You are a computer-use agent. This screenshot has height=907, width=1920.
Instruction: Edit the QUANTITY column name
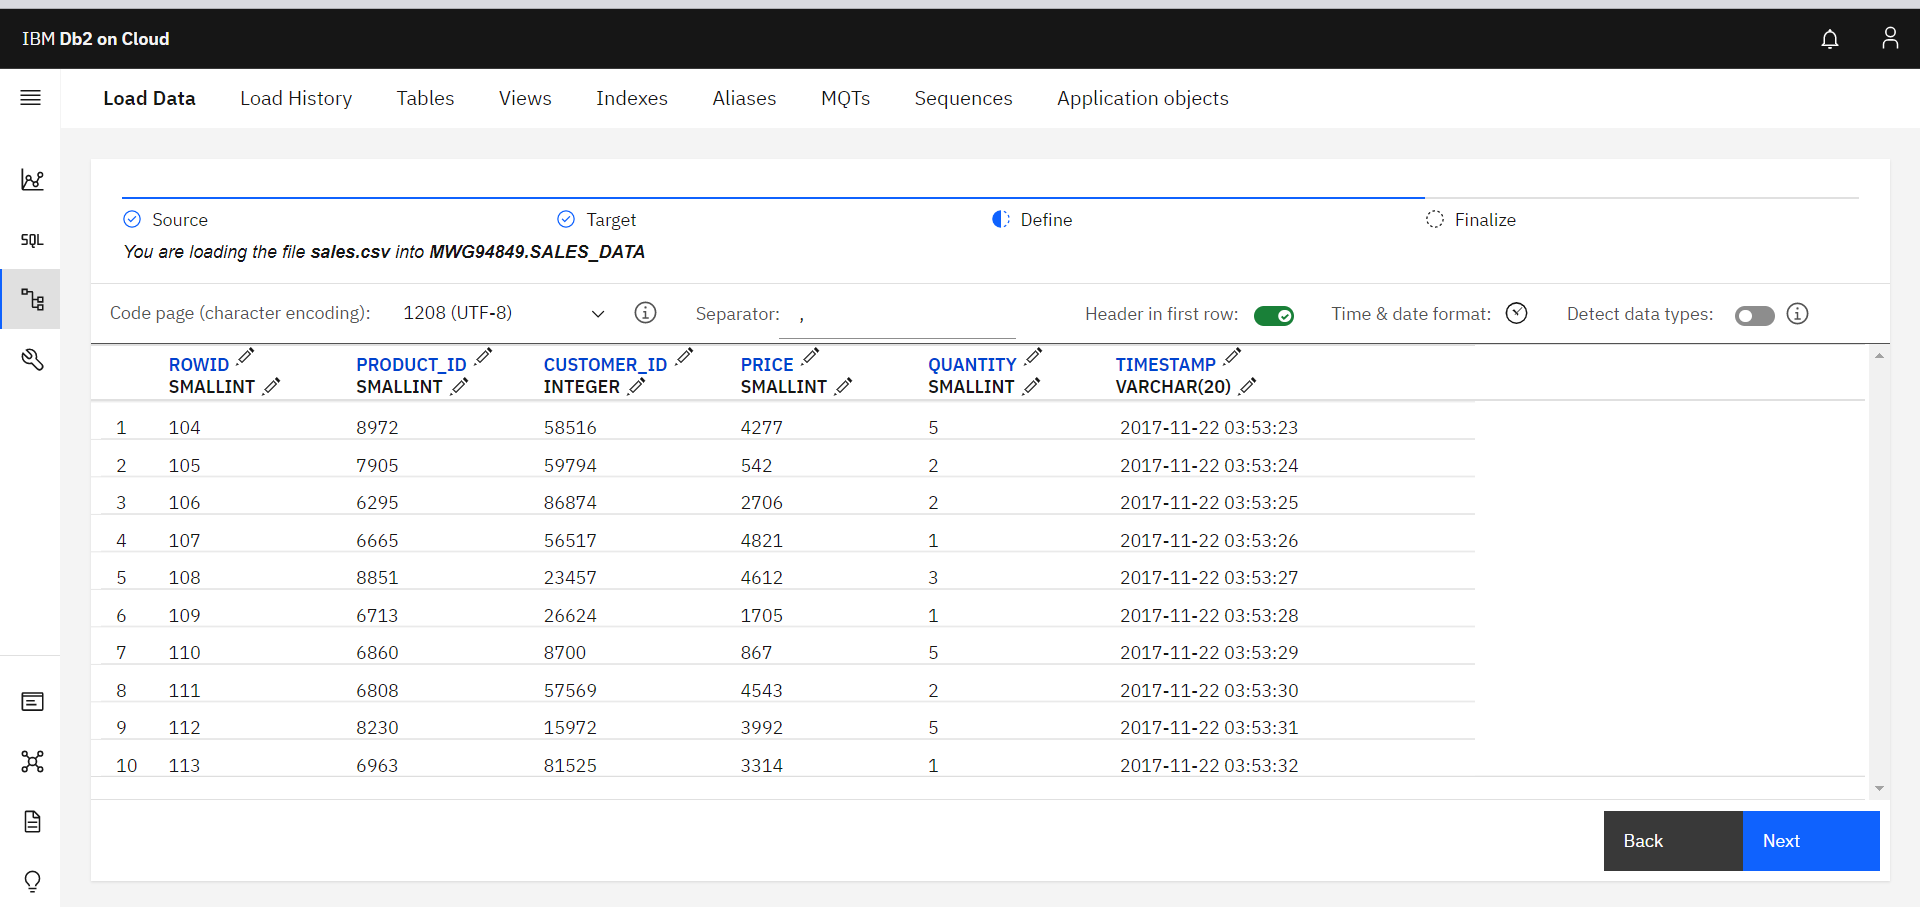pos(1034,356)
